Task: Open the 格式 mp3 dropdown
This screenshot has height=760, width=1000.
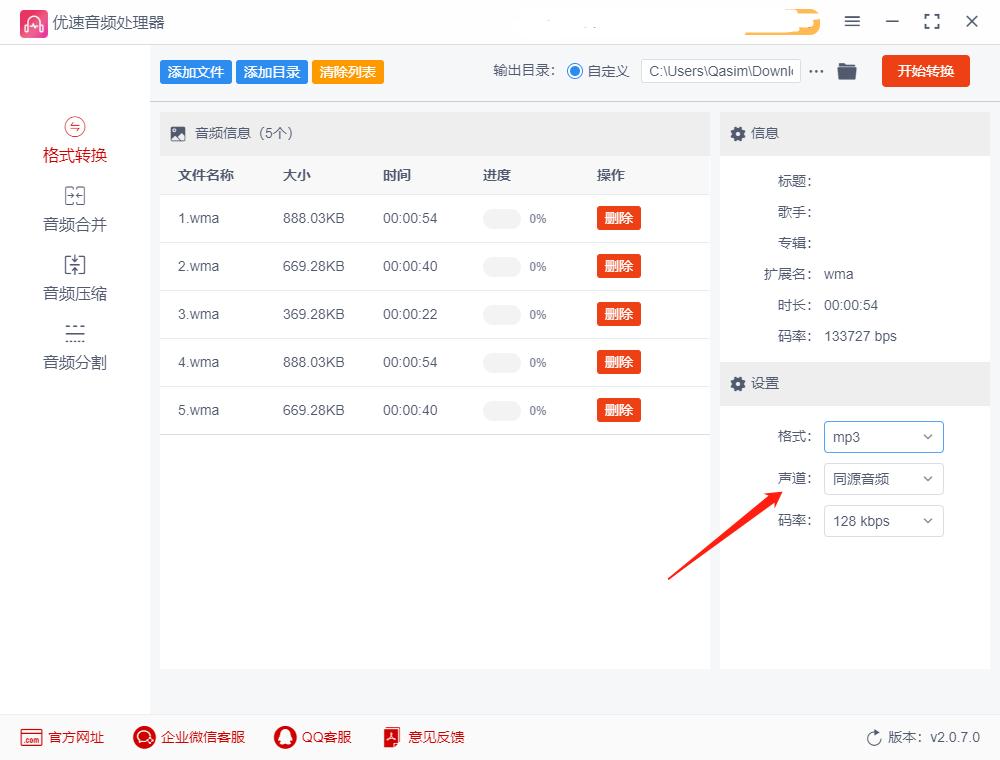Action: [x=883, y=437]
